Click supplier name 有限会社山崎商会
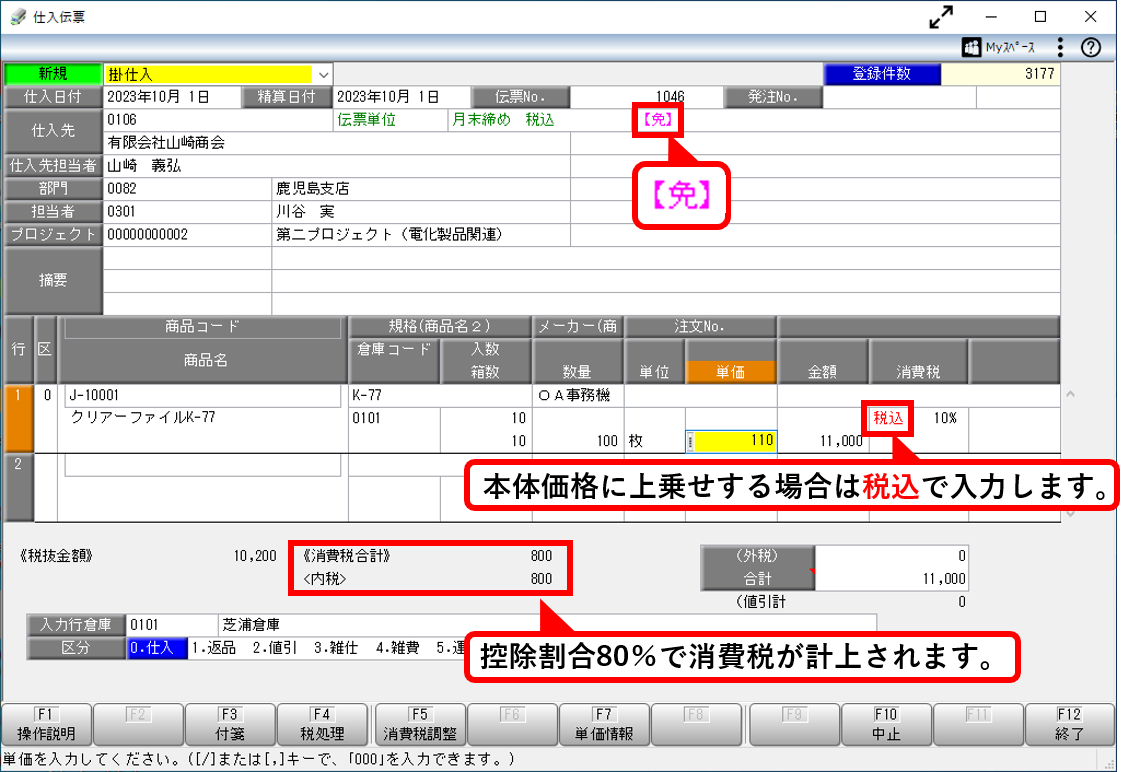 click(336, 143)
